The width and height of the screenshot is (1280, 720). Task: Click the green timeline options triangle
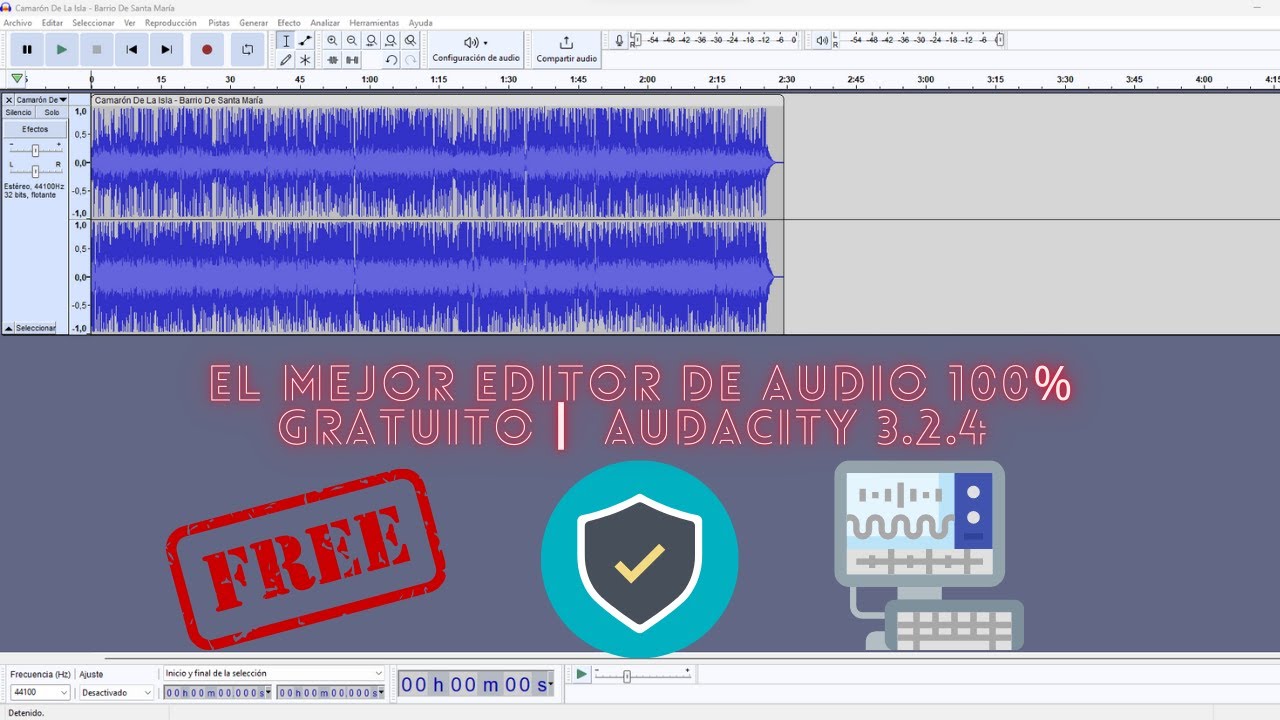17,79
